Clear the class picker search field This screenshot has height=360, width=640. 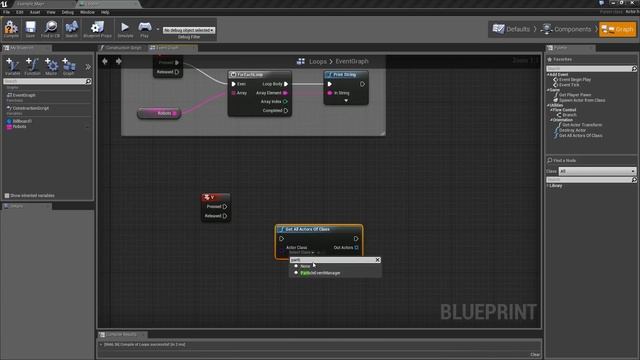click(378, 260)
